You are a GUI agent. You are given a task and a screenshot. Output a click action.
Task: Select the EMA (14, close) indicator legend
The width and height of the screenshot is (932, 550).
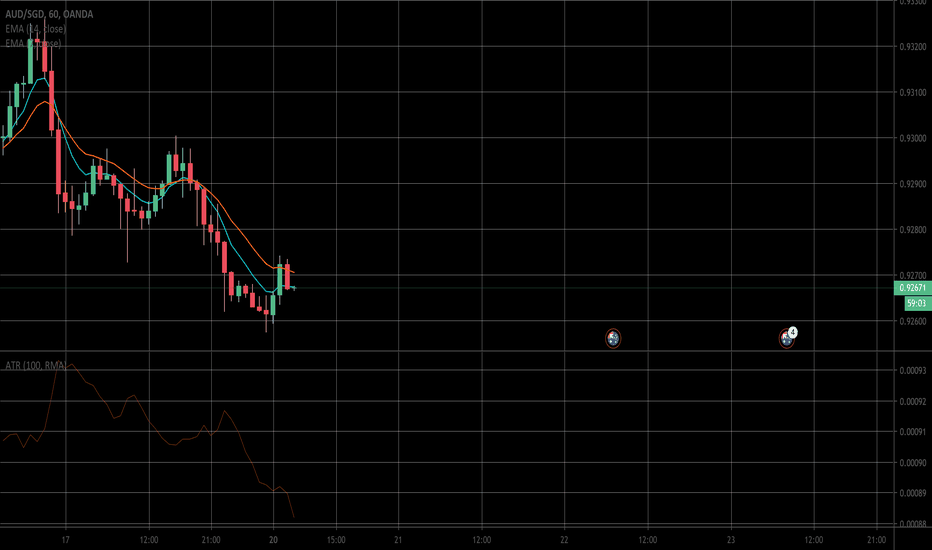36,29
